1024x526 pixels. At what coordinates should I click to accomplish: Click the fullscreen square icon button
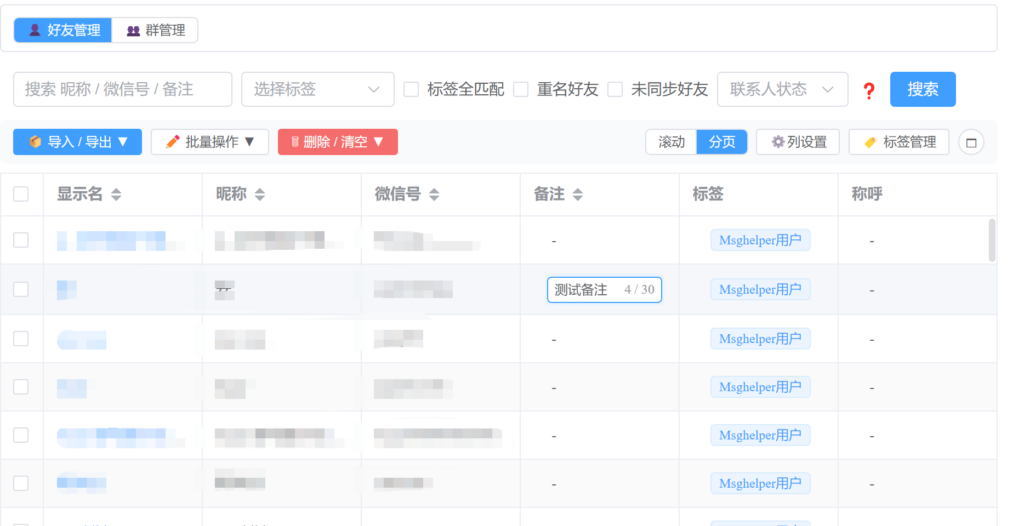[x=970, y=142]
